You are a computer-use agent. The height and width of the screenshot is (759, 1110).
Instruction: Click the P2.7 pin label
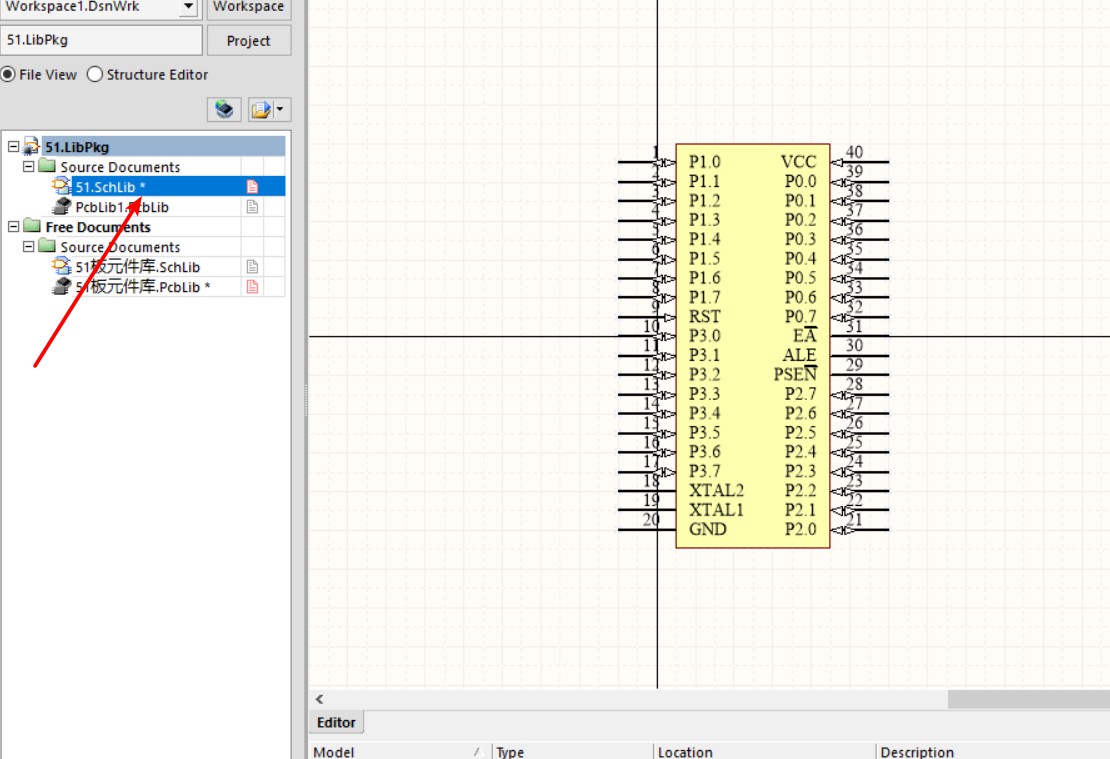click(801, 394)
